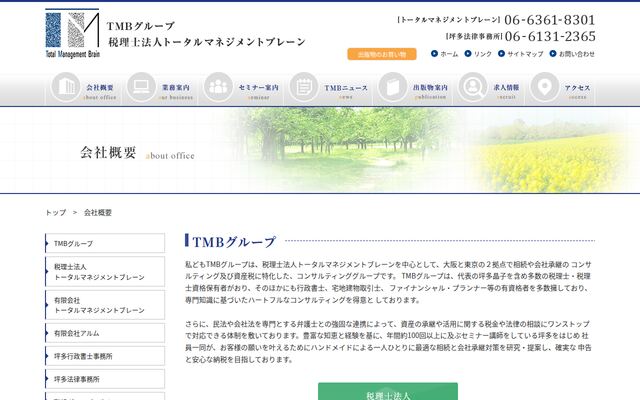Open the 出版物案内 navigation label
640x400 pixels.
click(x=430, y=87)
